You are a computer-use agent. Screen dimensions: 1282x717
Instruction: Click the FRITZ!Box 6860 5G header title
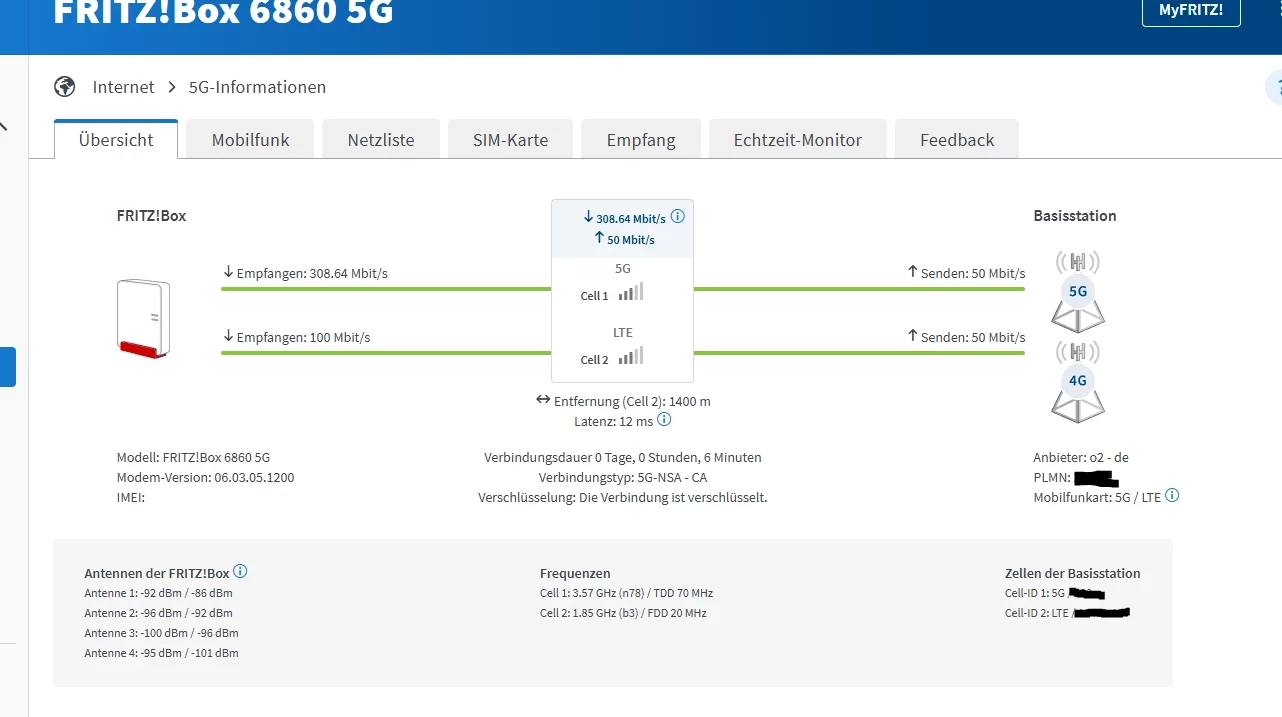pyautogui.click(x=223, y=11)
